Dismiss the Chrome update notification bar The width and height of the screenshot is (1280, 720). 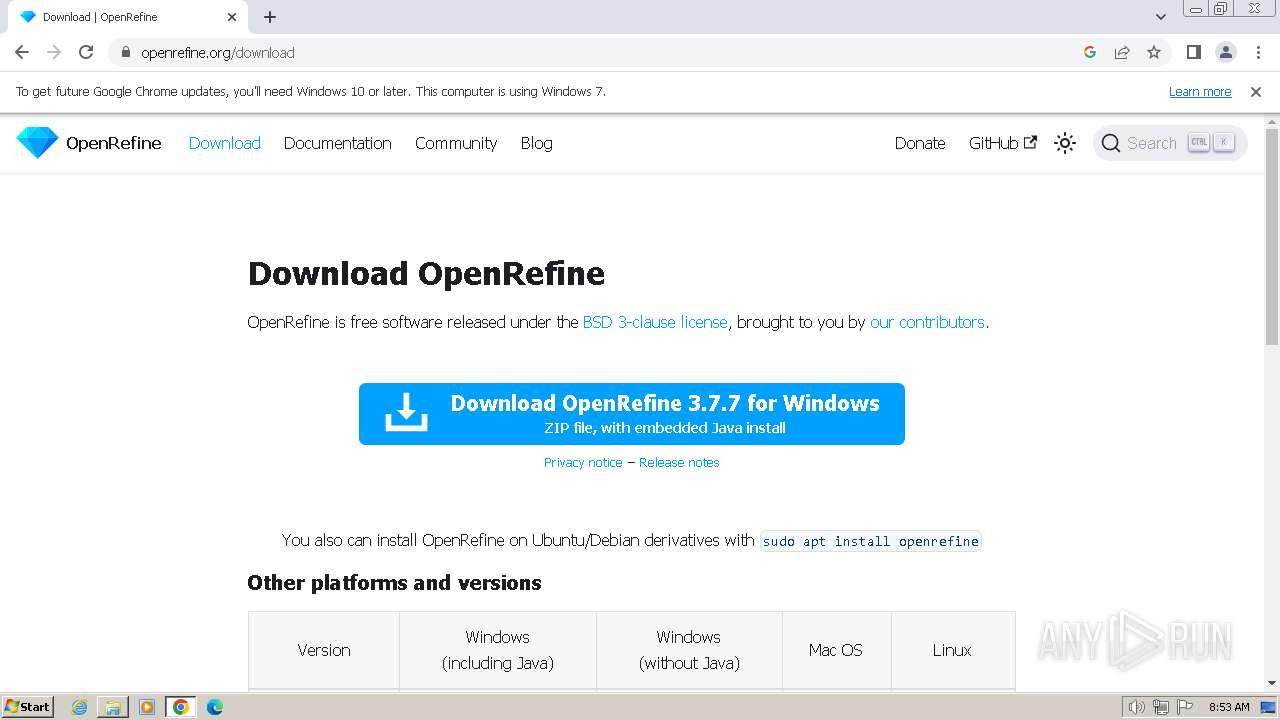pos(1256,91)
